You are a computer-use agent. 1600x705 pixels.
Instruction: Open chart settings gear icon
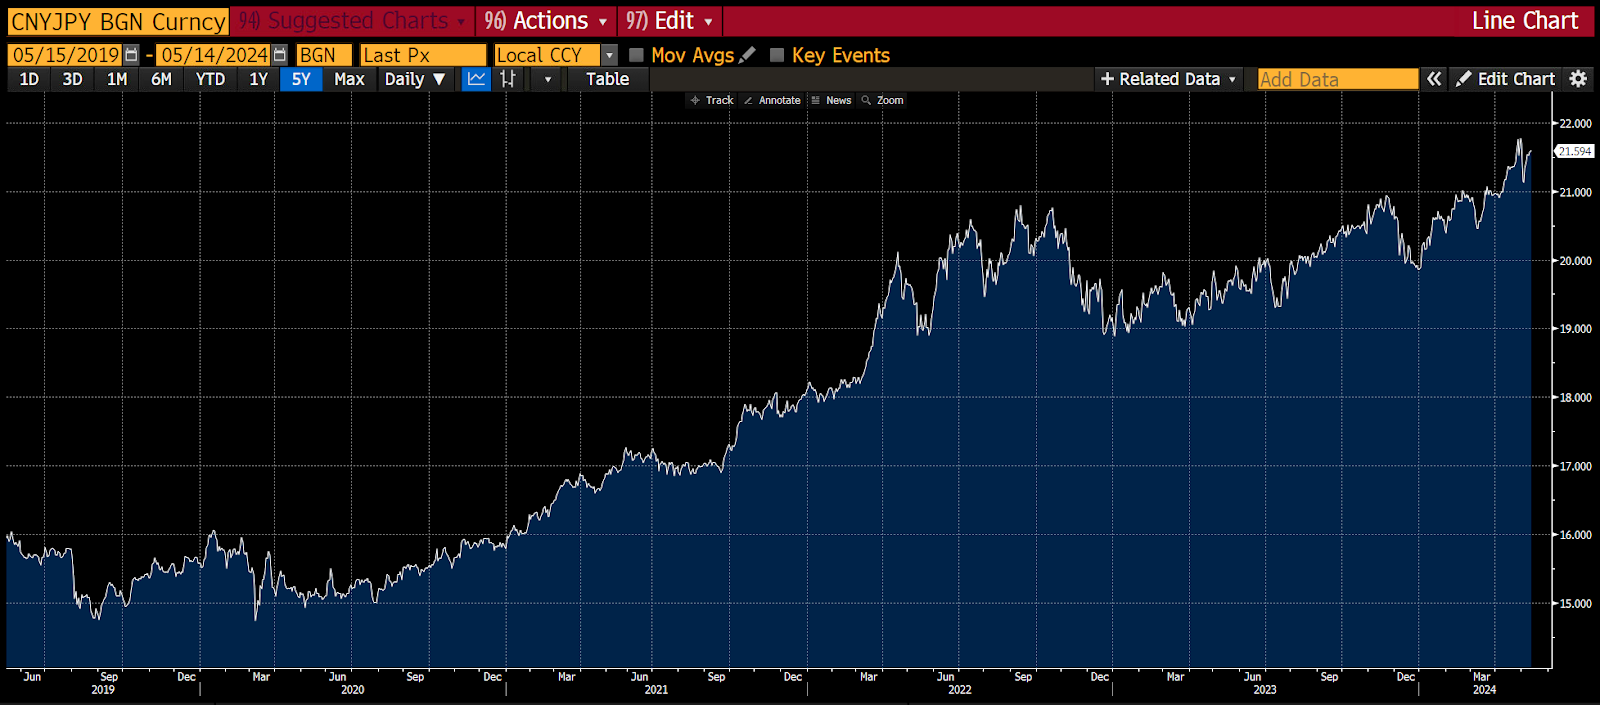point(1578,79)
